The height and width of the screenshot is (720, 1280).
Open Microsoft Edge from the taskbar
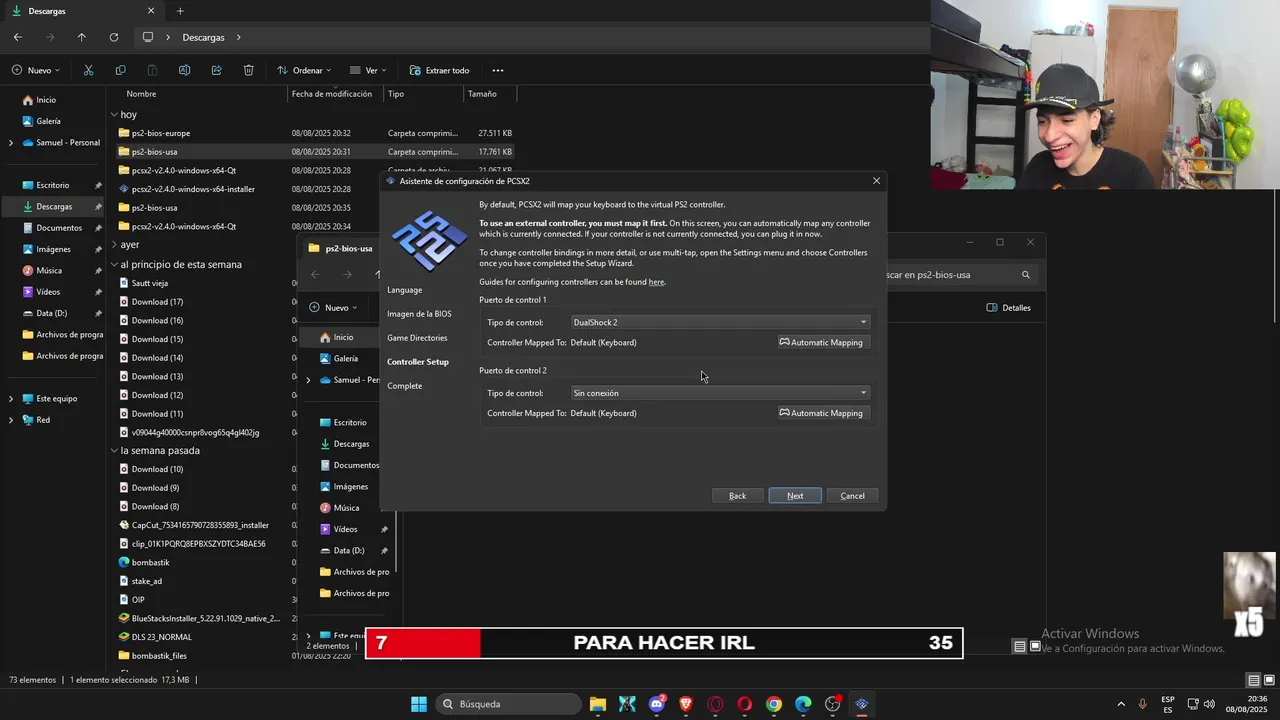point(803,704)
